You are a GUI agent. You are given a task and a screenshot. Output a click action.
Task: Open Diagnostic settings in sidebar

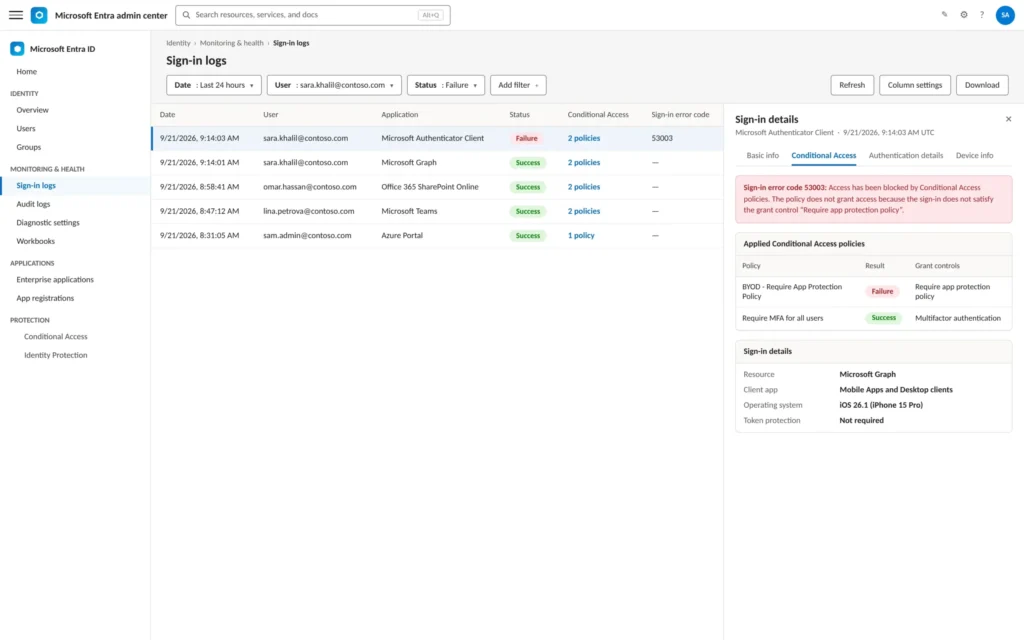click(x=75, y=223)
